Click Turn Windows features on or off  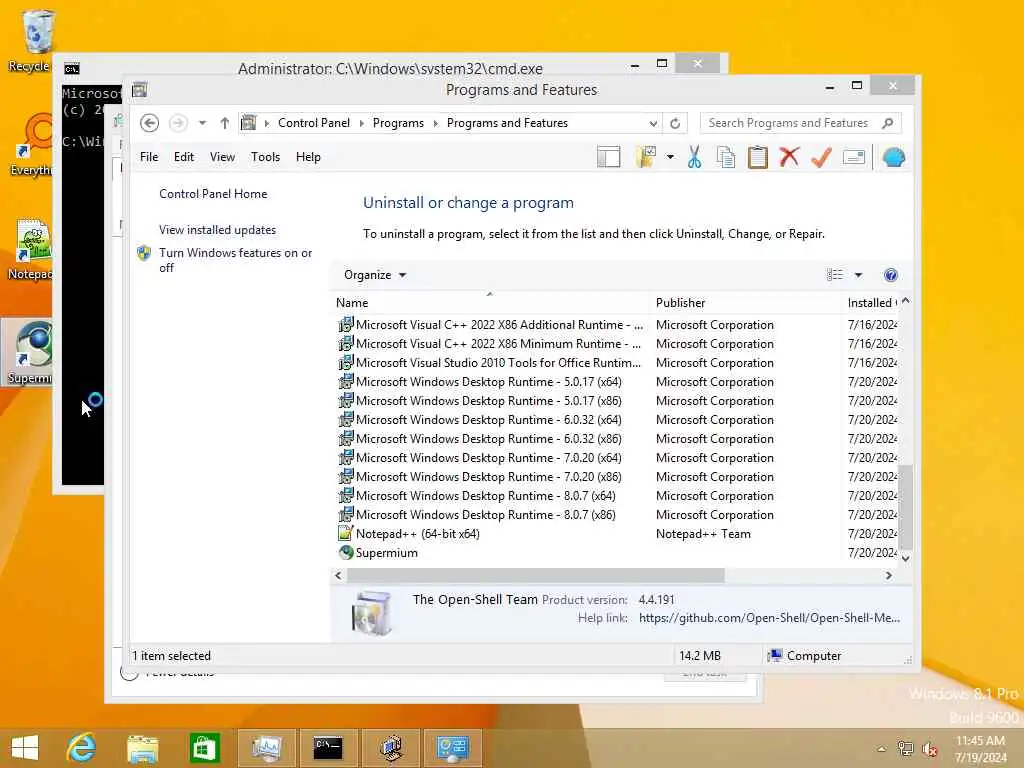coord(236,260)
